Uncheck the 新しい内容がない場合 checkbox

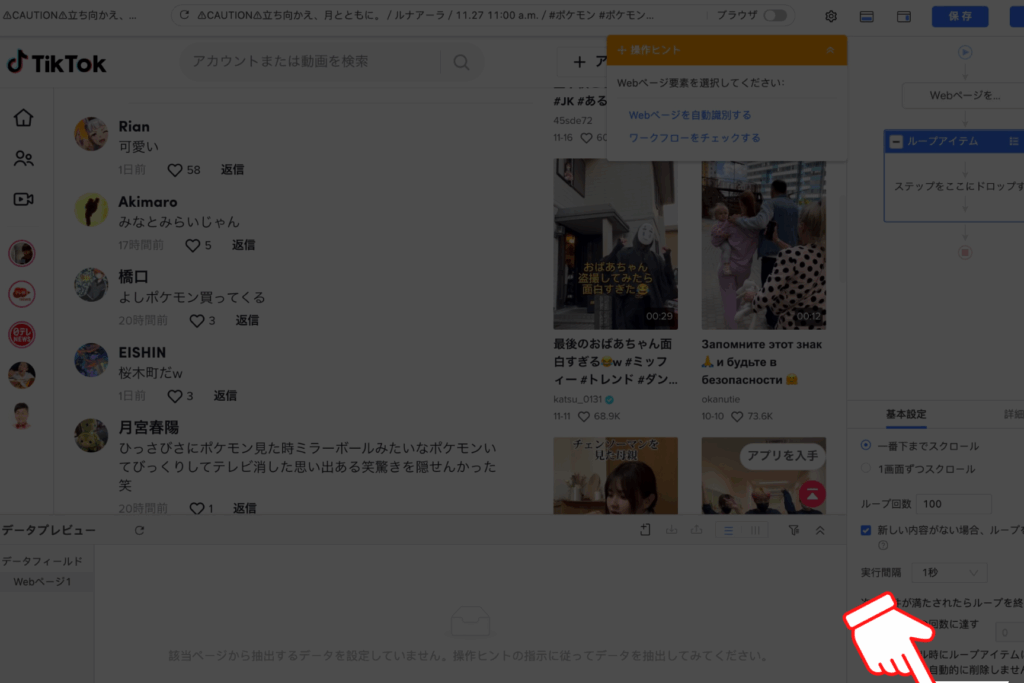pos(866,530)
